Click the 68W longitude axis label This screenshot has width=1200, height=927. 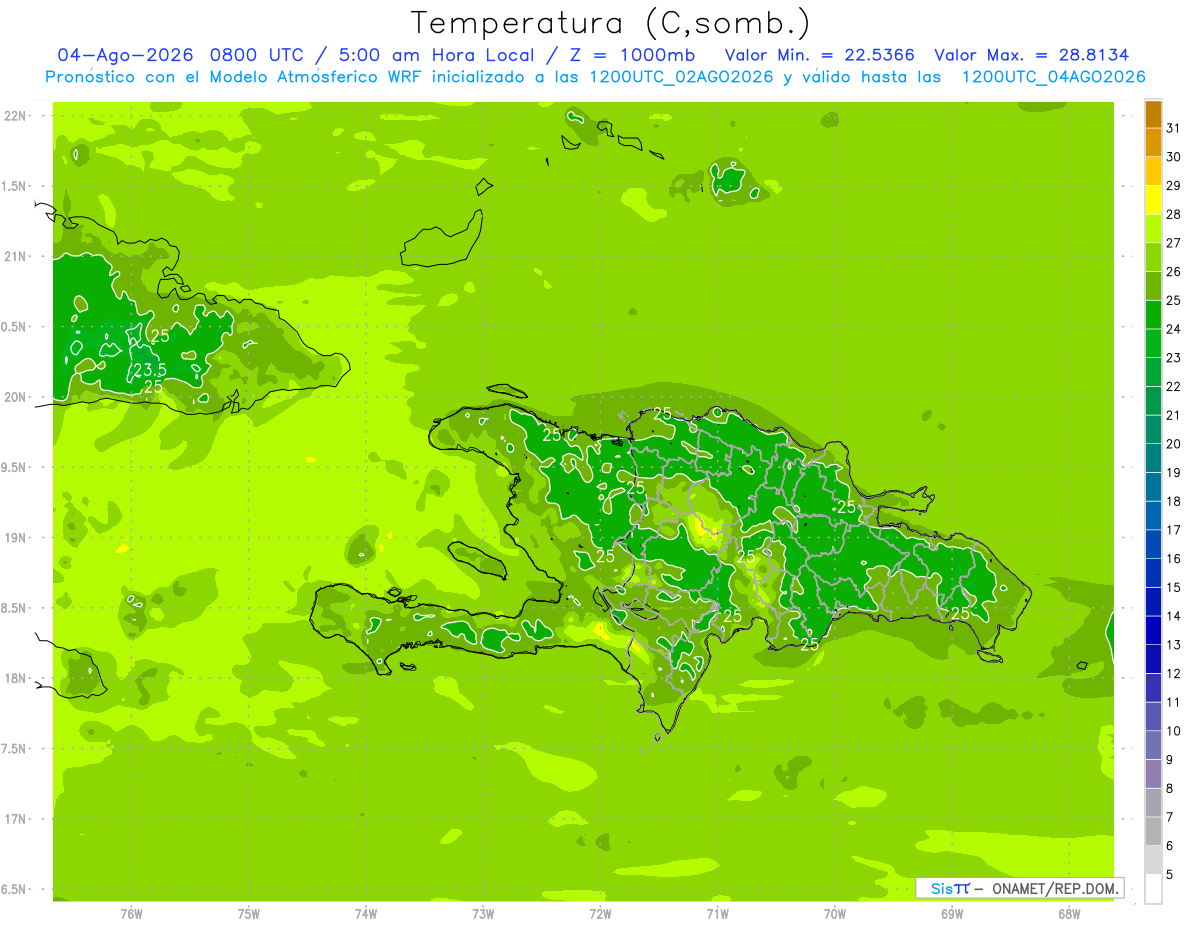(1069, 912)
